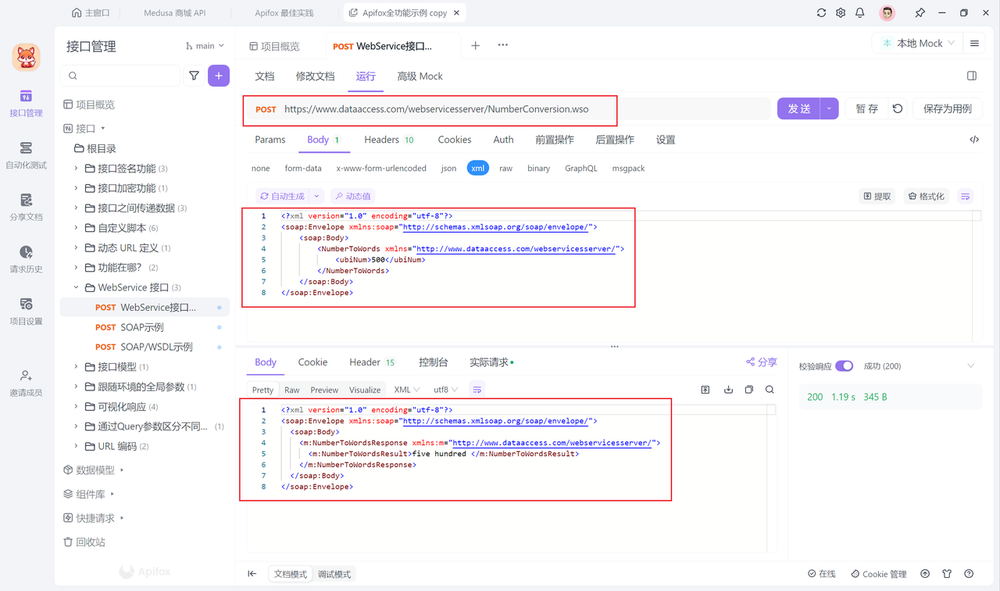
Task: Copy the response body content
Action: click(748, 389)
